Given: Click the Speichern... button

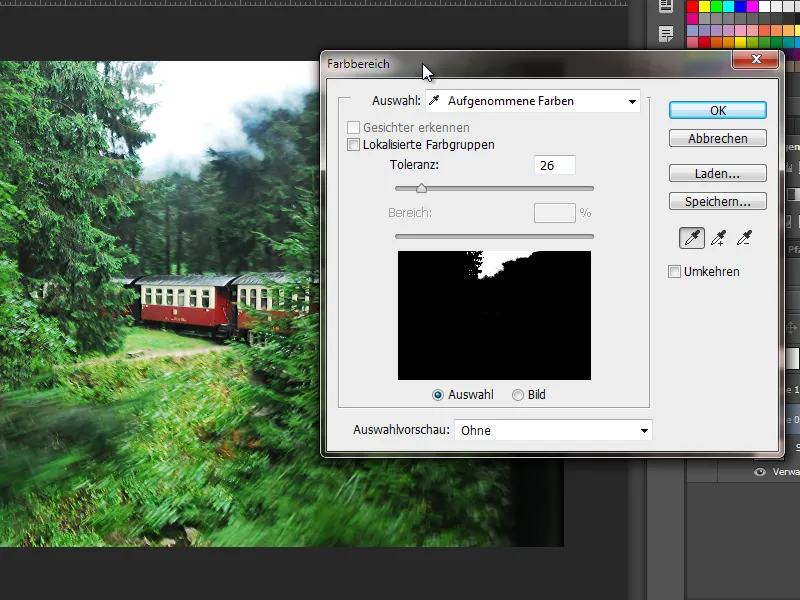Looking at the screenshot, I should coord(718,202).
